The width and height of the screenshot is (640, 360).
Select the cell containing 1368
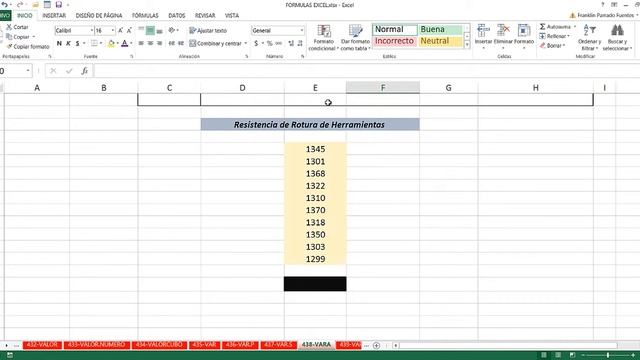point(315,173)
